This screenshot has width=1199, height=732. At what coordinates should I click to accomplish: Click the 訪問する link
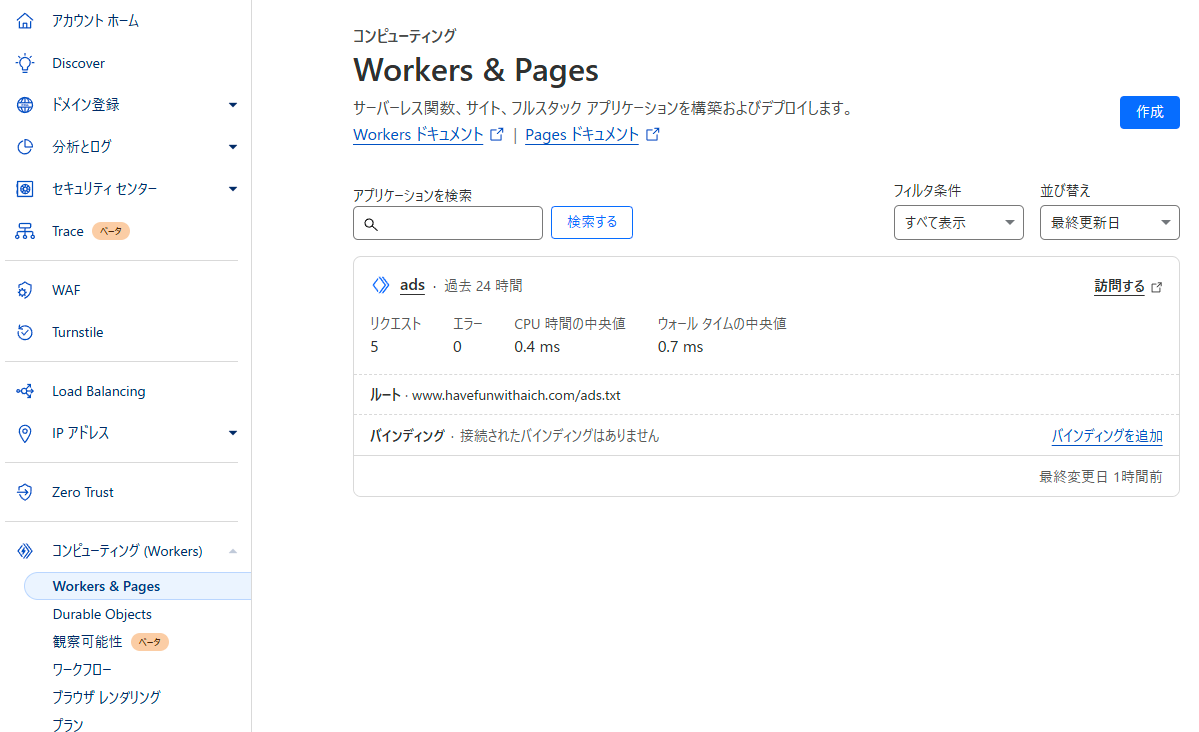(x=1119, y=286)
